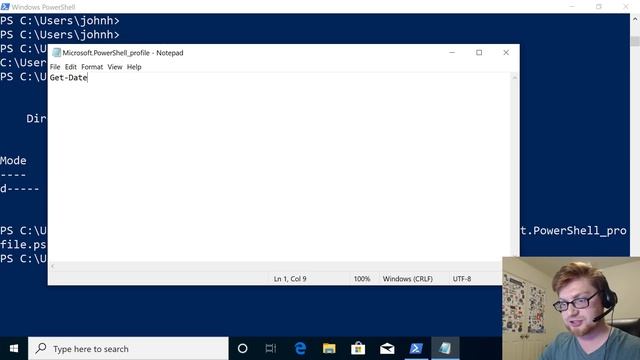Open Microsoft Store from the taskbar
Image resolution: width=640 pixels, height=360 pixels.
(358, 349)
